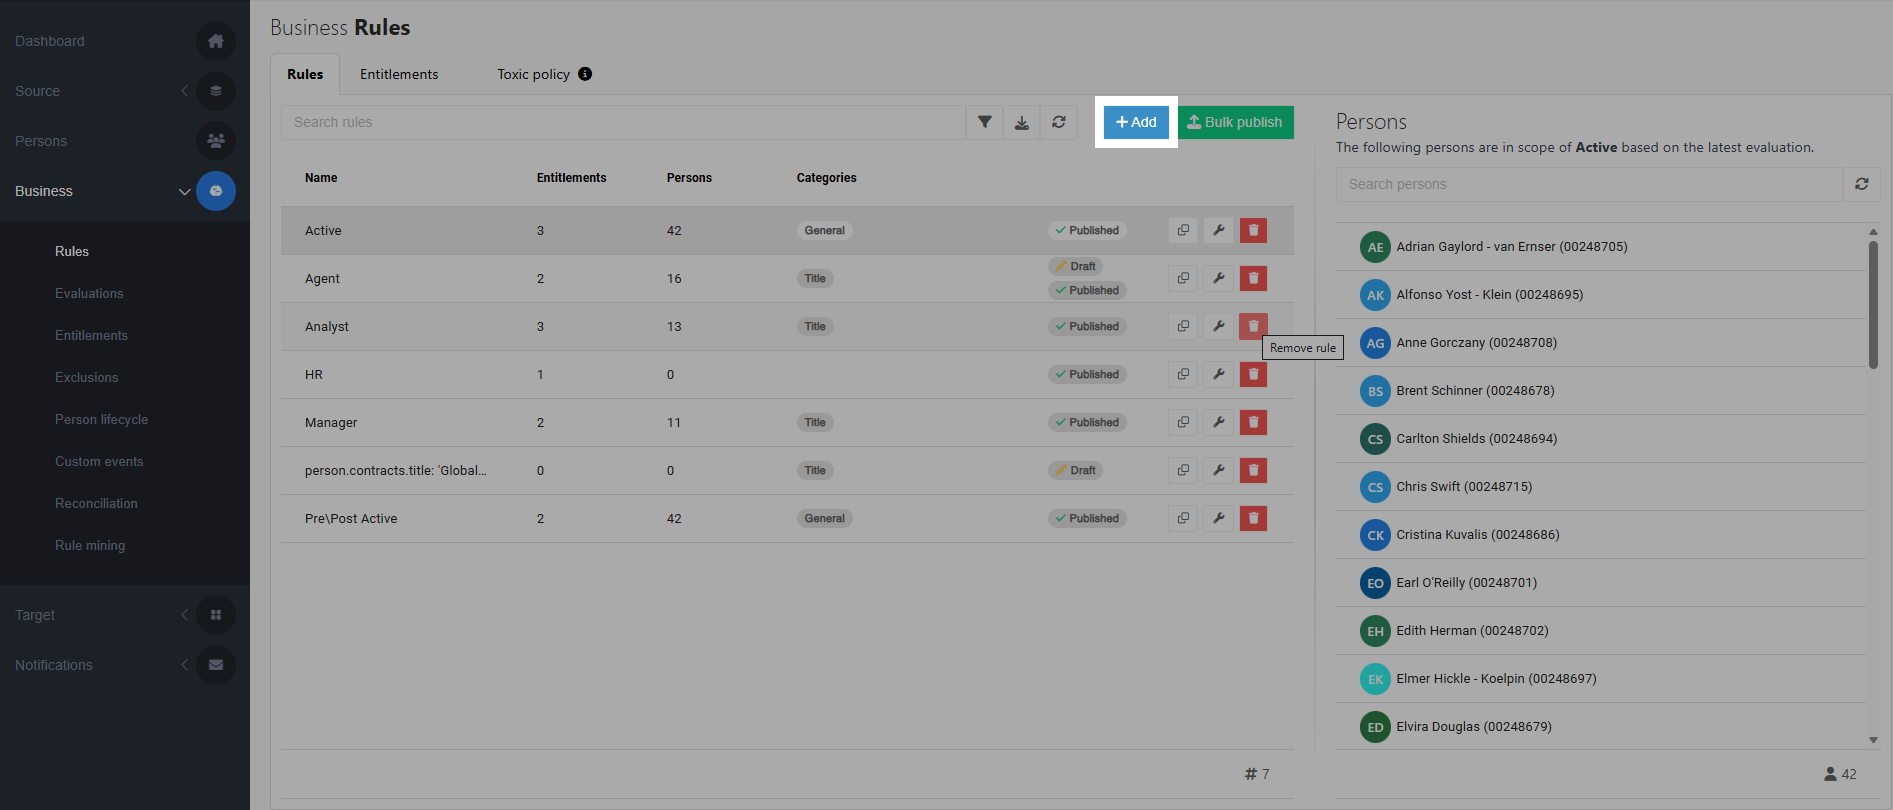The height and width of the screenshot is (810, 1893).
Task: Copy the Pre\Post Active rule
Action: point(1183,518)
